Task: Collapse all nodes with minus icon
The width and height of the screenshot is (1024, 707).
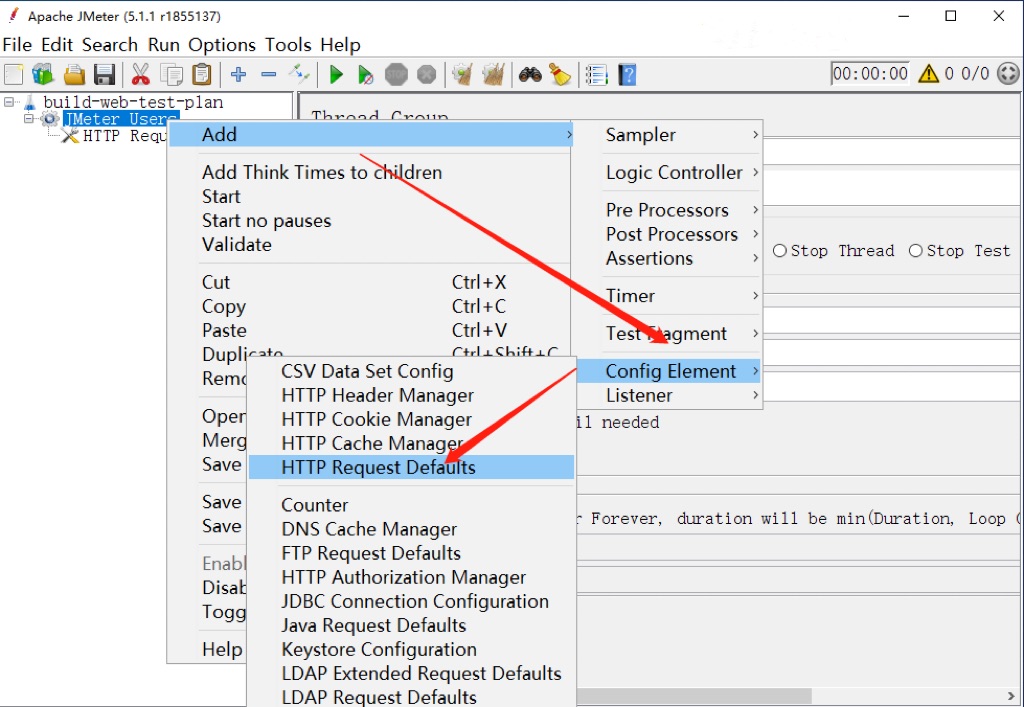Action: (x=268, y=74)
